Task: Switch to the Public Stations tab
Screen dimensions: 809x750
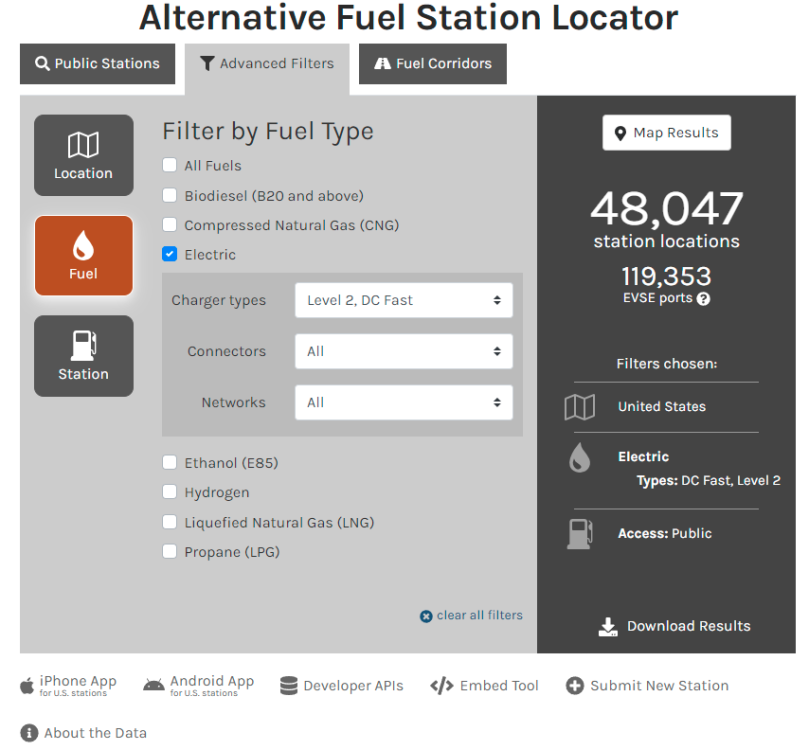Action: (x=98, y=64)
